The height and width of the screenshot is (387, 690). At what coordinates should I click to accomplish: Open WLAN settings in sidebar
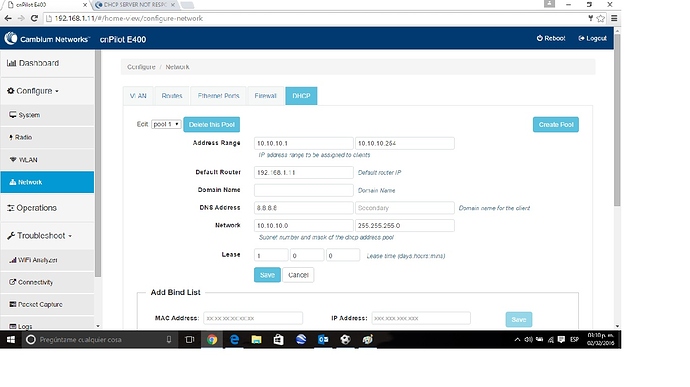(x=47, y=160)
